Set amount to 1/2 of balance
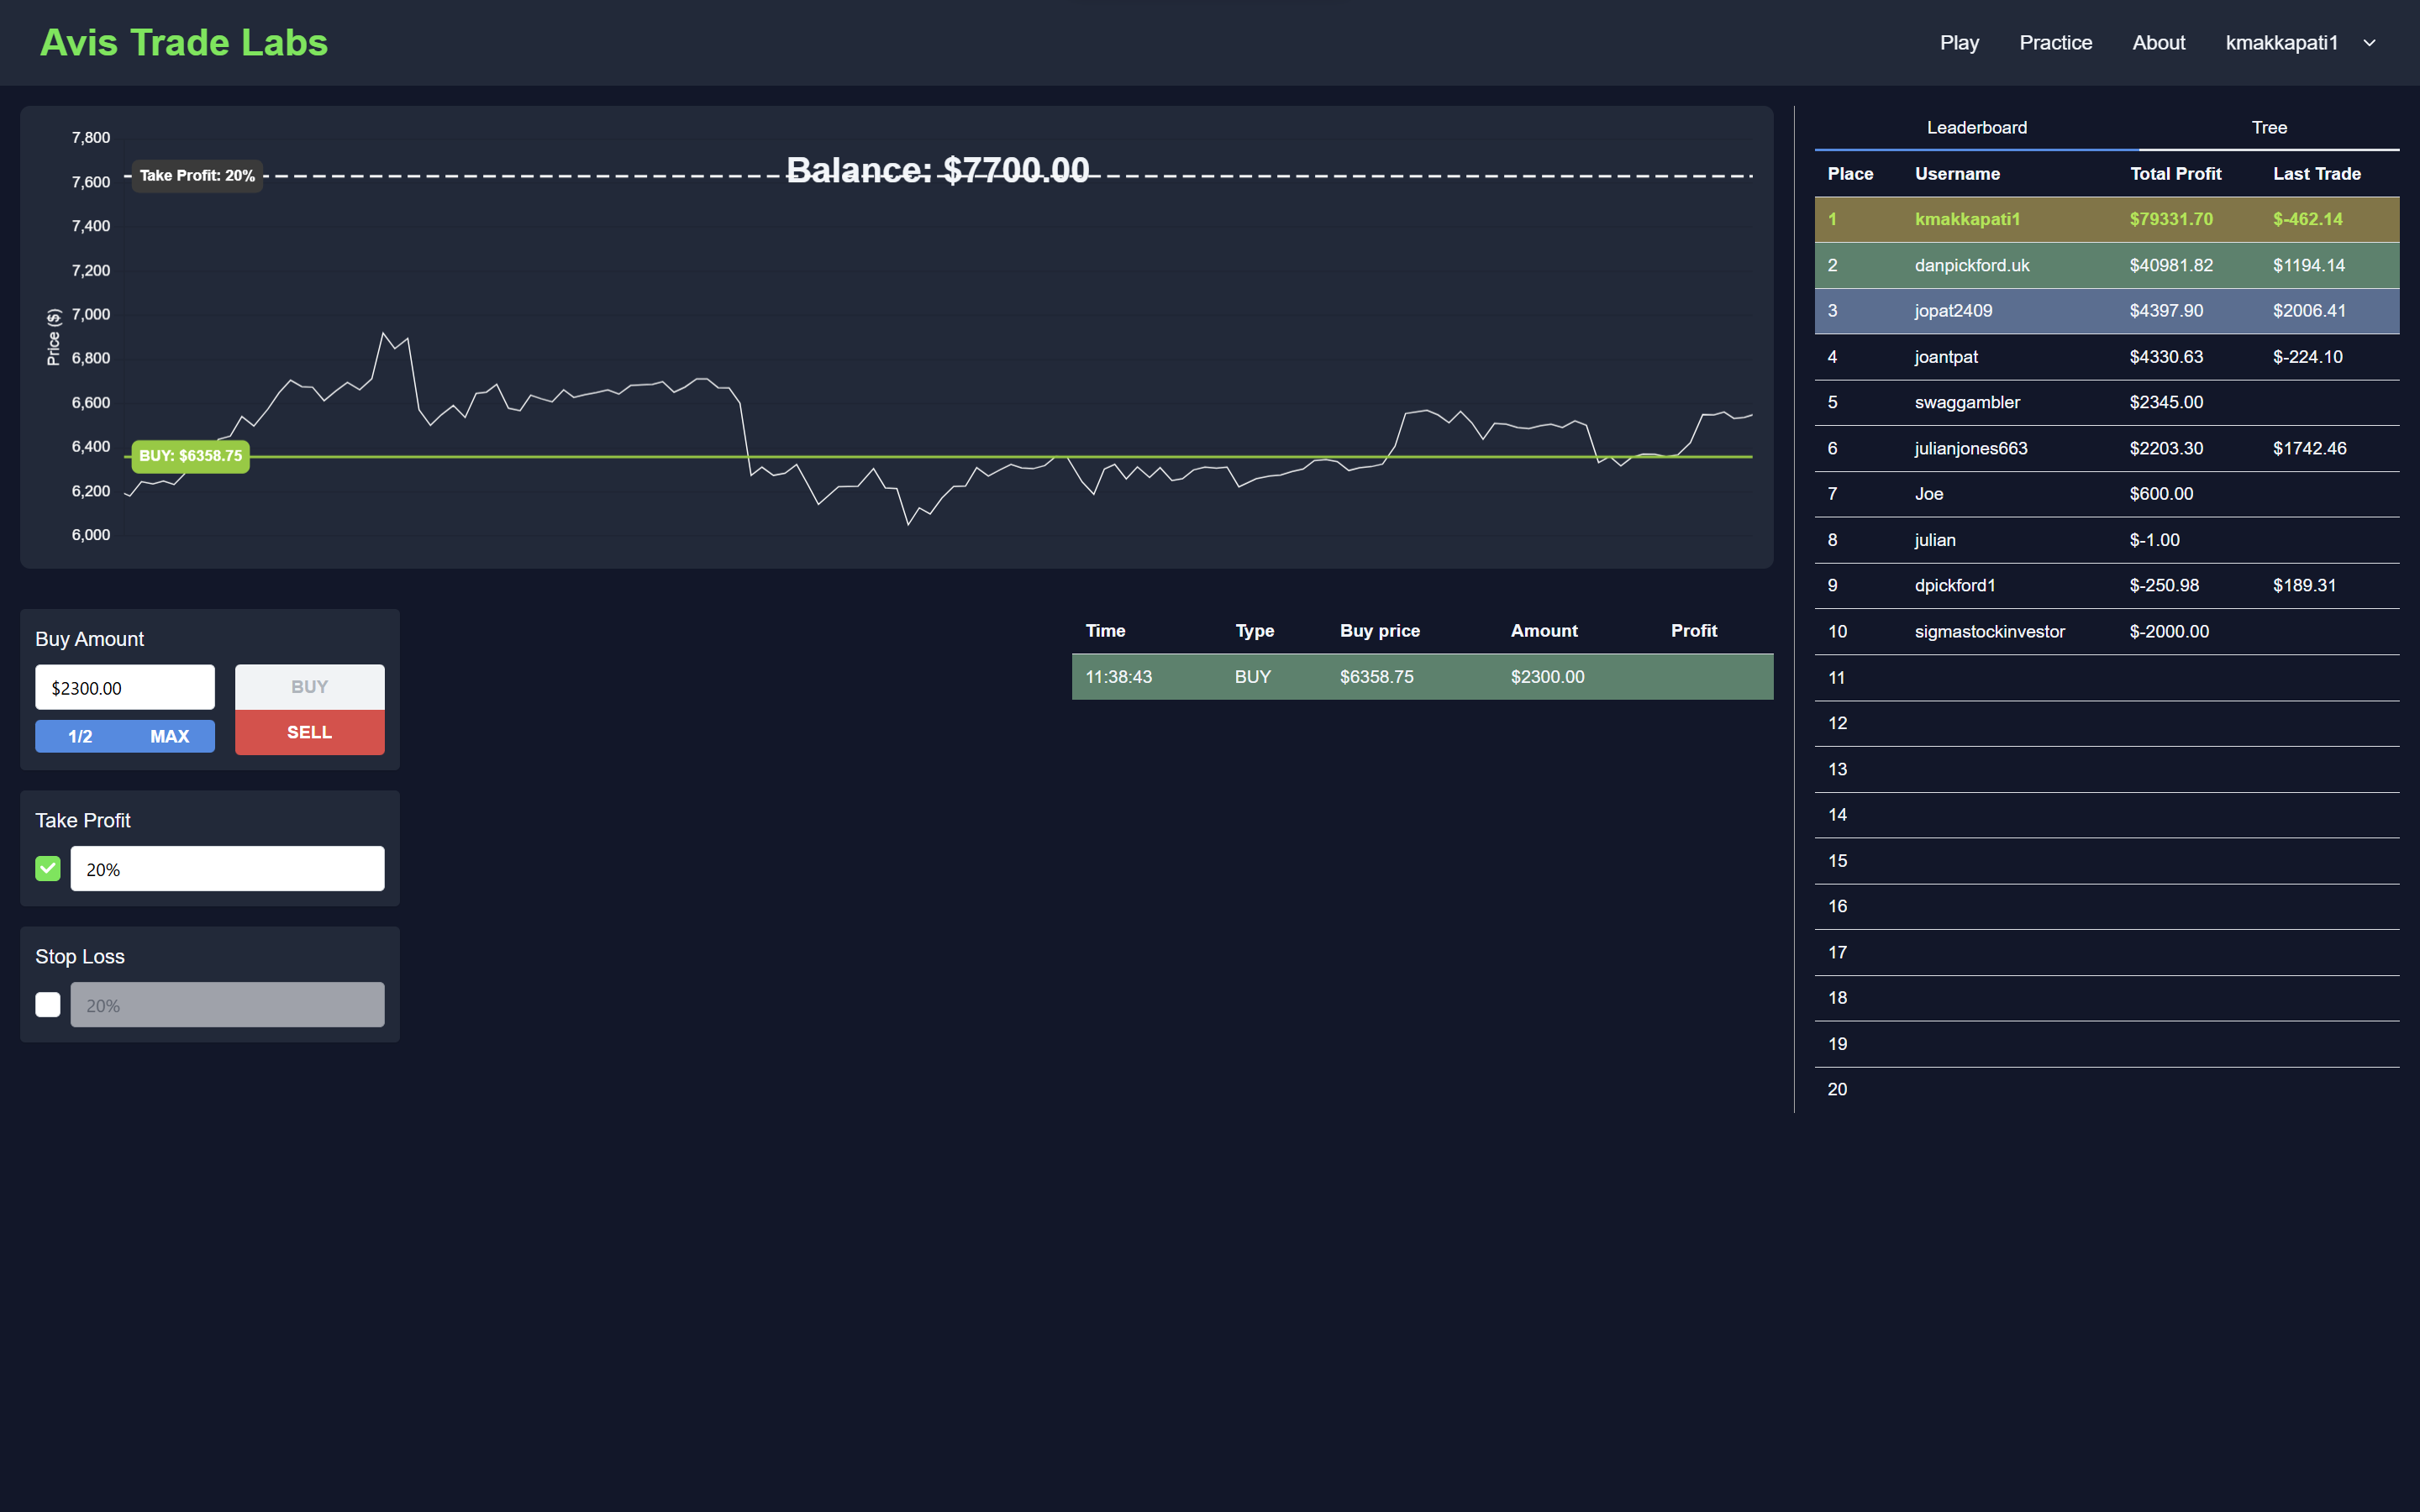 coord(80,736)
